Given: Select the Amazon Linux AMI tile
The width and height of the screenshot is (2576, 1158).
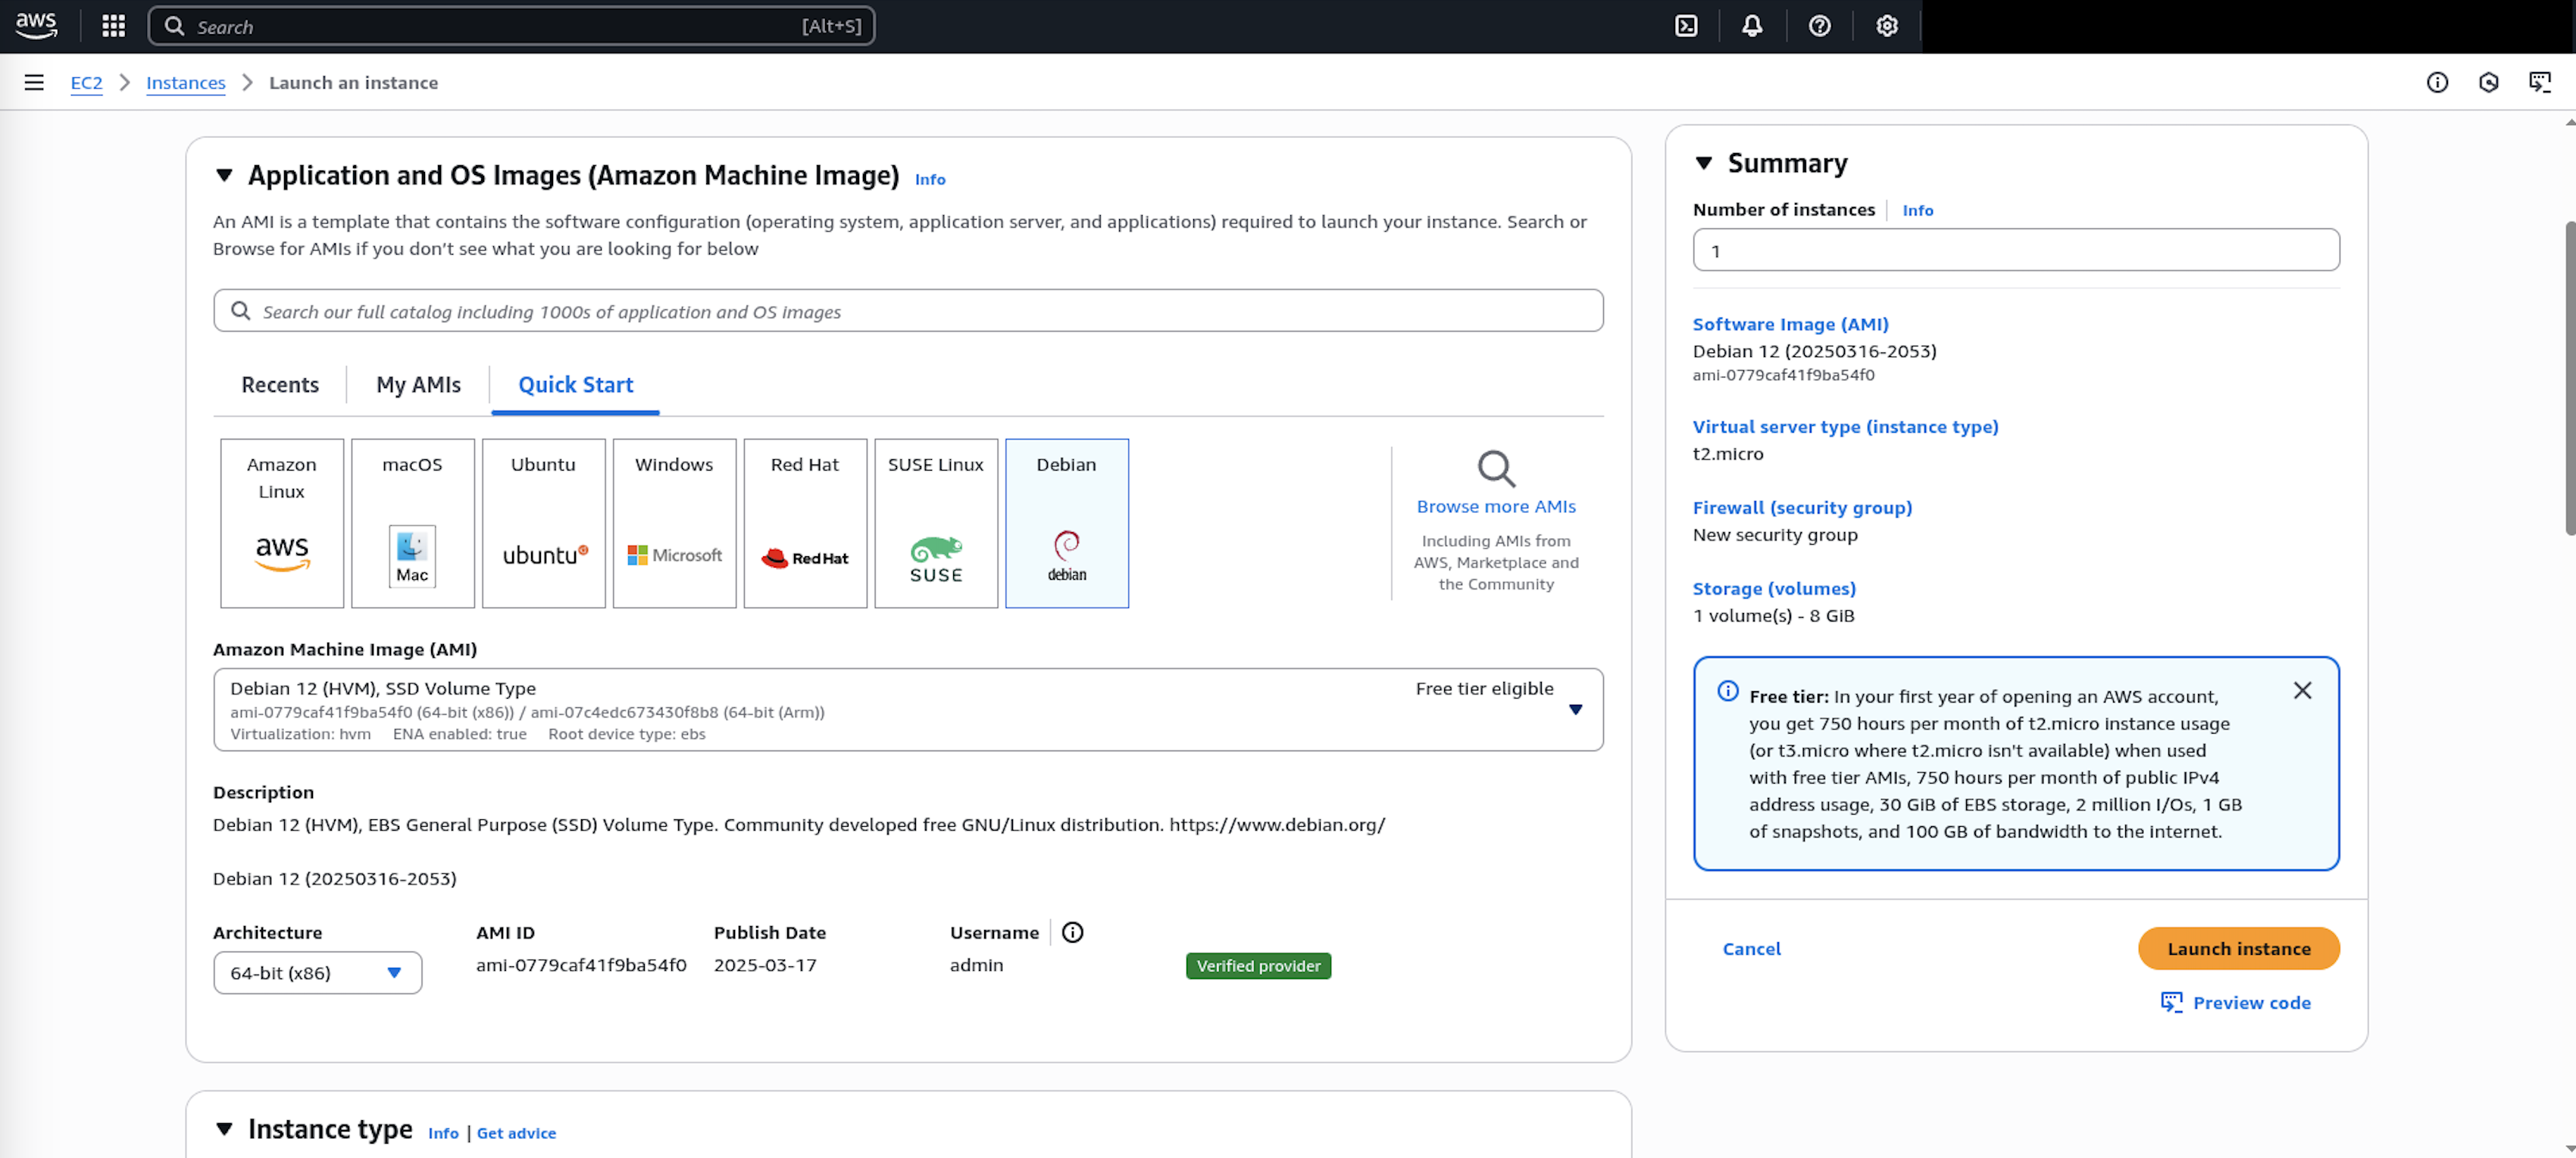Looking at the screenshot, I should tap(282, 523).
